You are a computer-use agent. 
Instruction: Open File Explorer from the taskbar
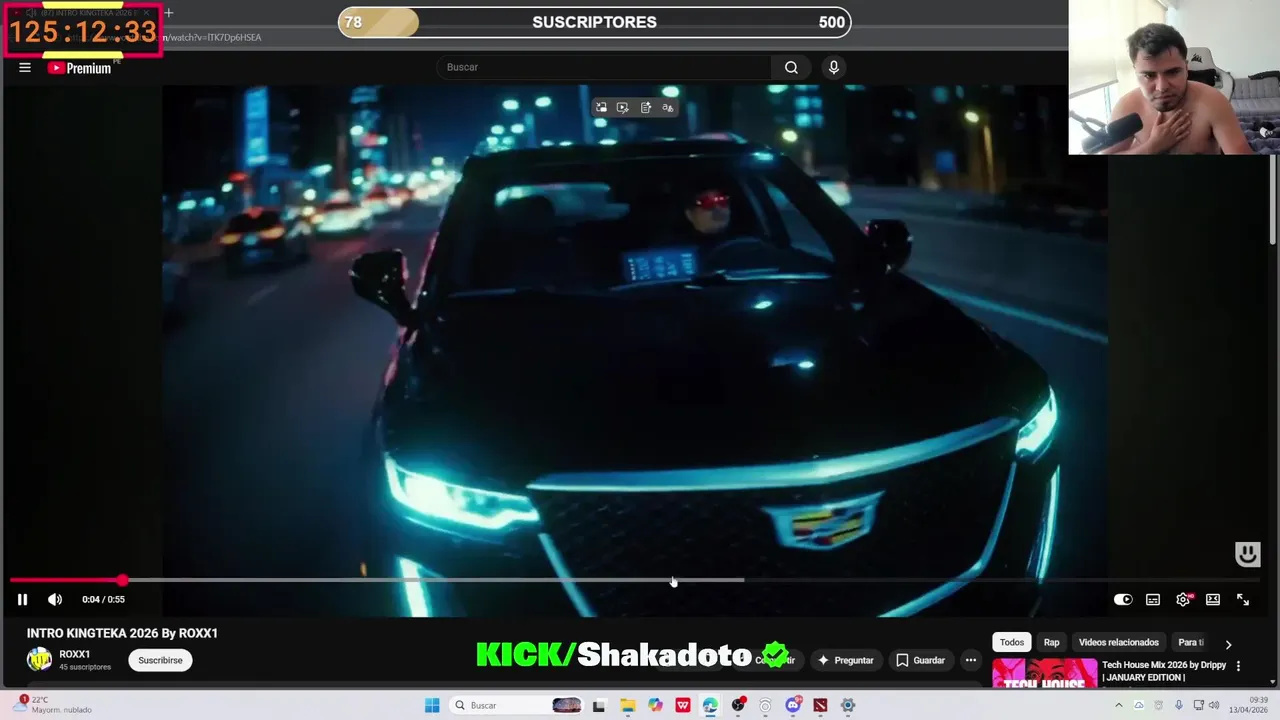click(627, 705)
